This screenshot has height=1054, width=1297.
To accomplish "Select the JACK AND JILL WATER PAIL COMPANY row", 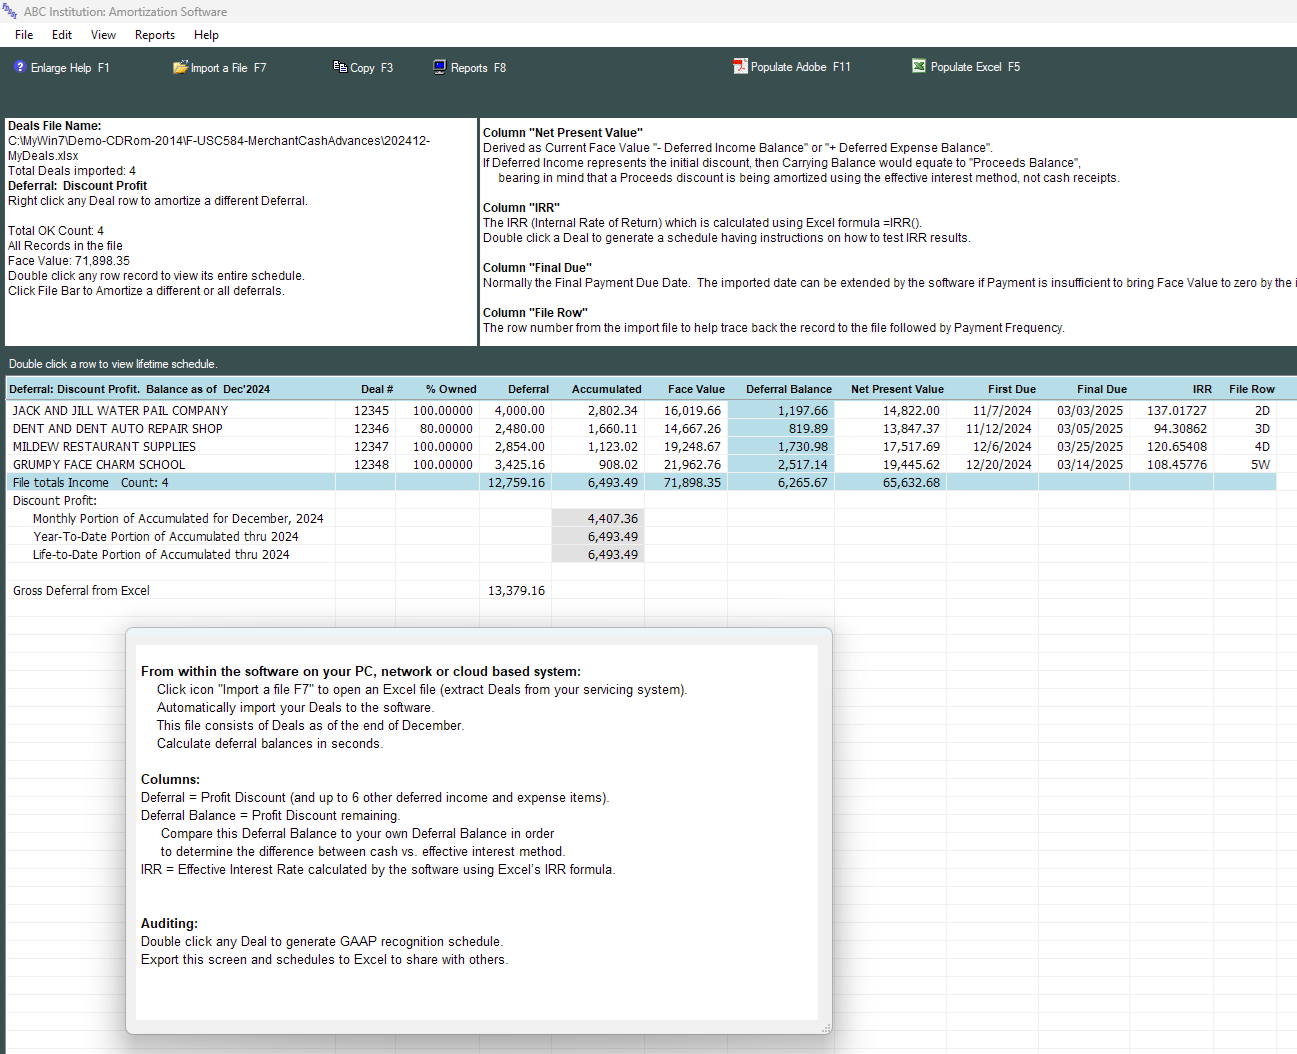I will coord(641,410).
